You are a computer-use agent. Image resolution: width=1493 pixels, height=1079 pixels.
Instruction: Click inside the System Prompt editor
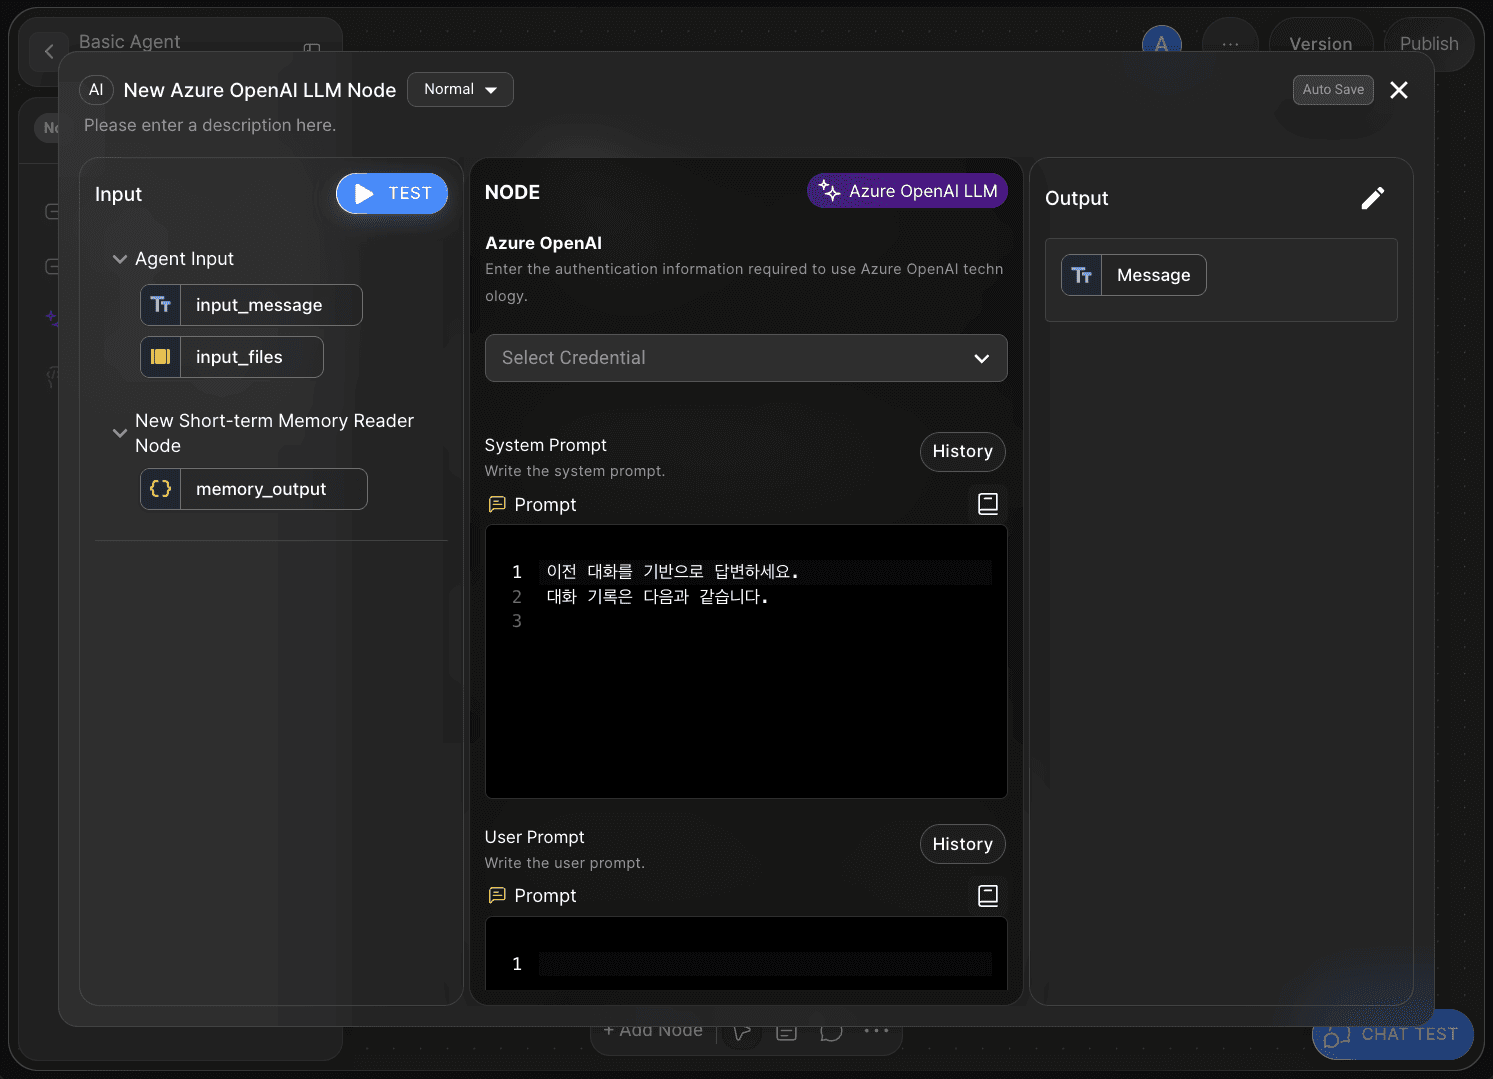pos(746,662)
